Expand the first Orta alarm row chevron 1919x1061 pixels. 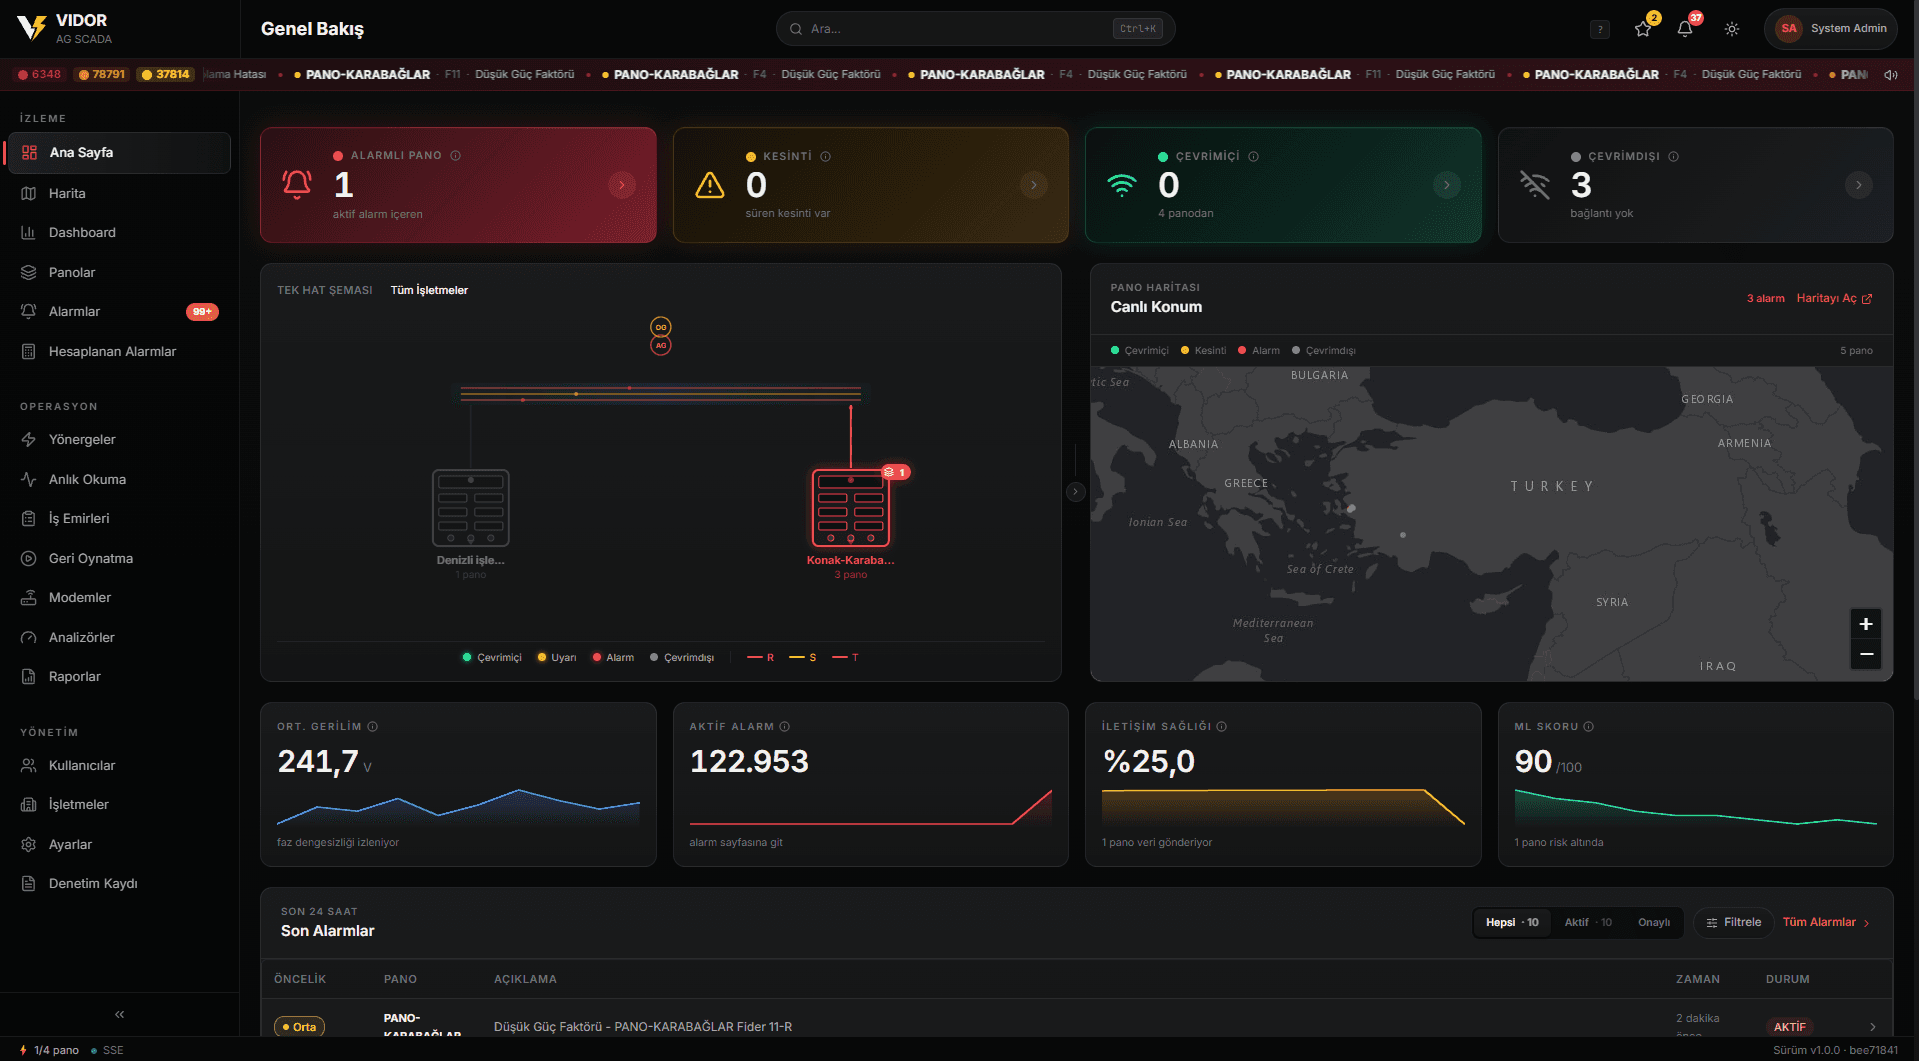[1873, 1027]
